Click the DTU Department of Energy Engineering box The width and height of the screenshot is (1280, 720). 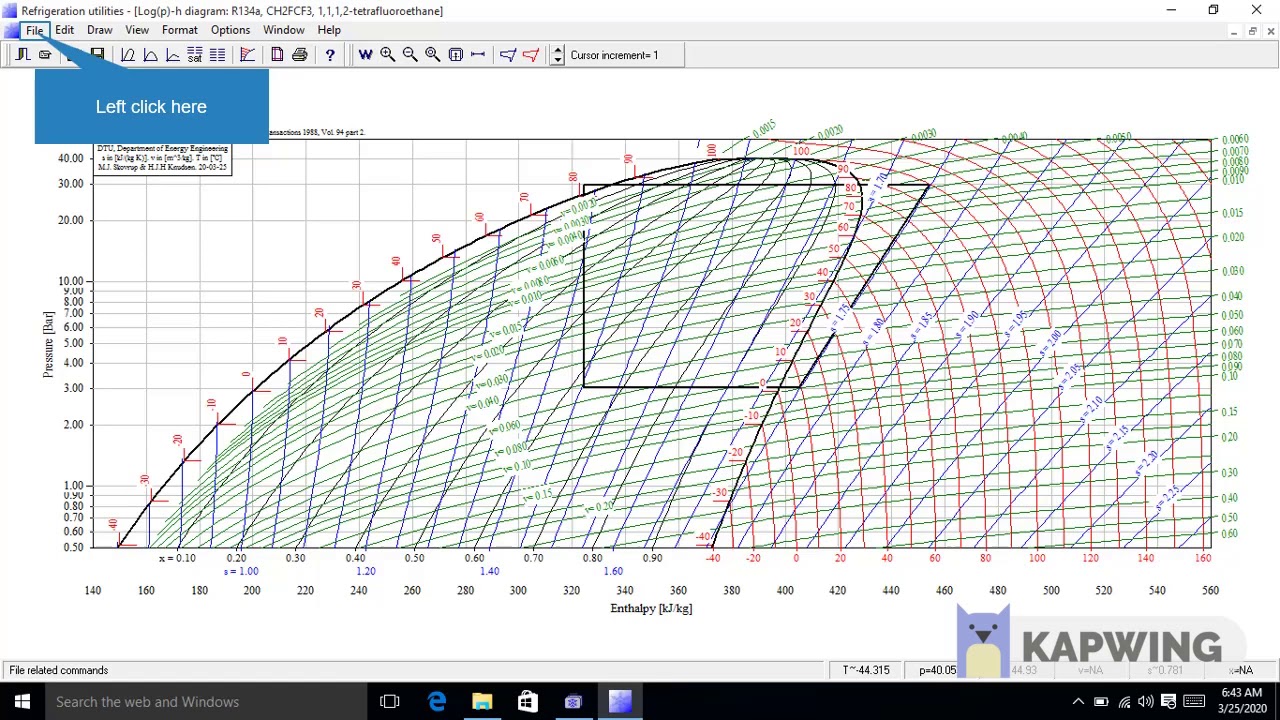pyautogui.click(x=163, y=157)
